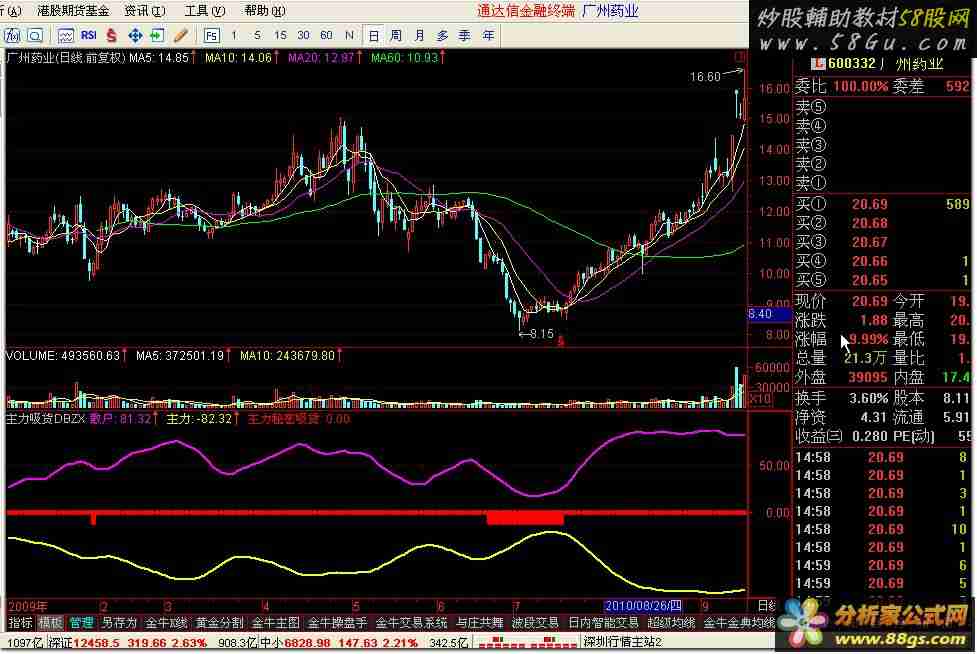Image resolution: width=977 pixels, height=654 pixels.
Task: Select the pencil drawing tool
Action: (x=181, y=36)
